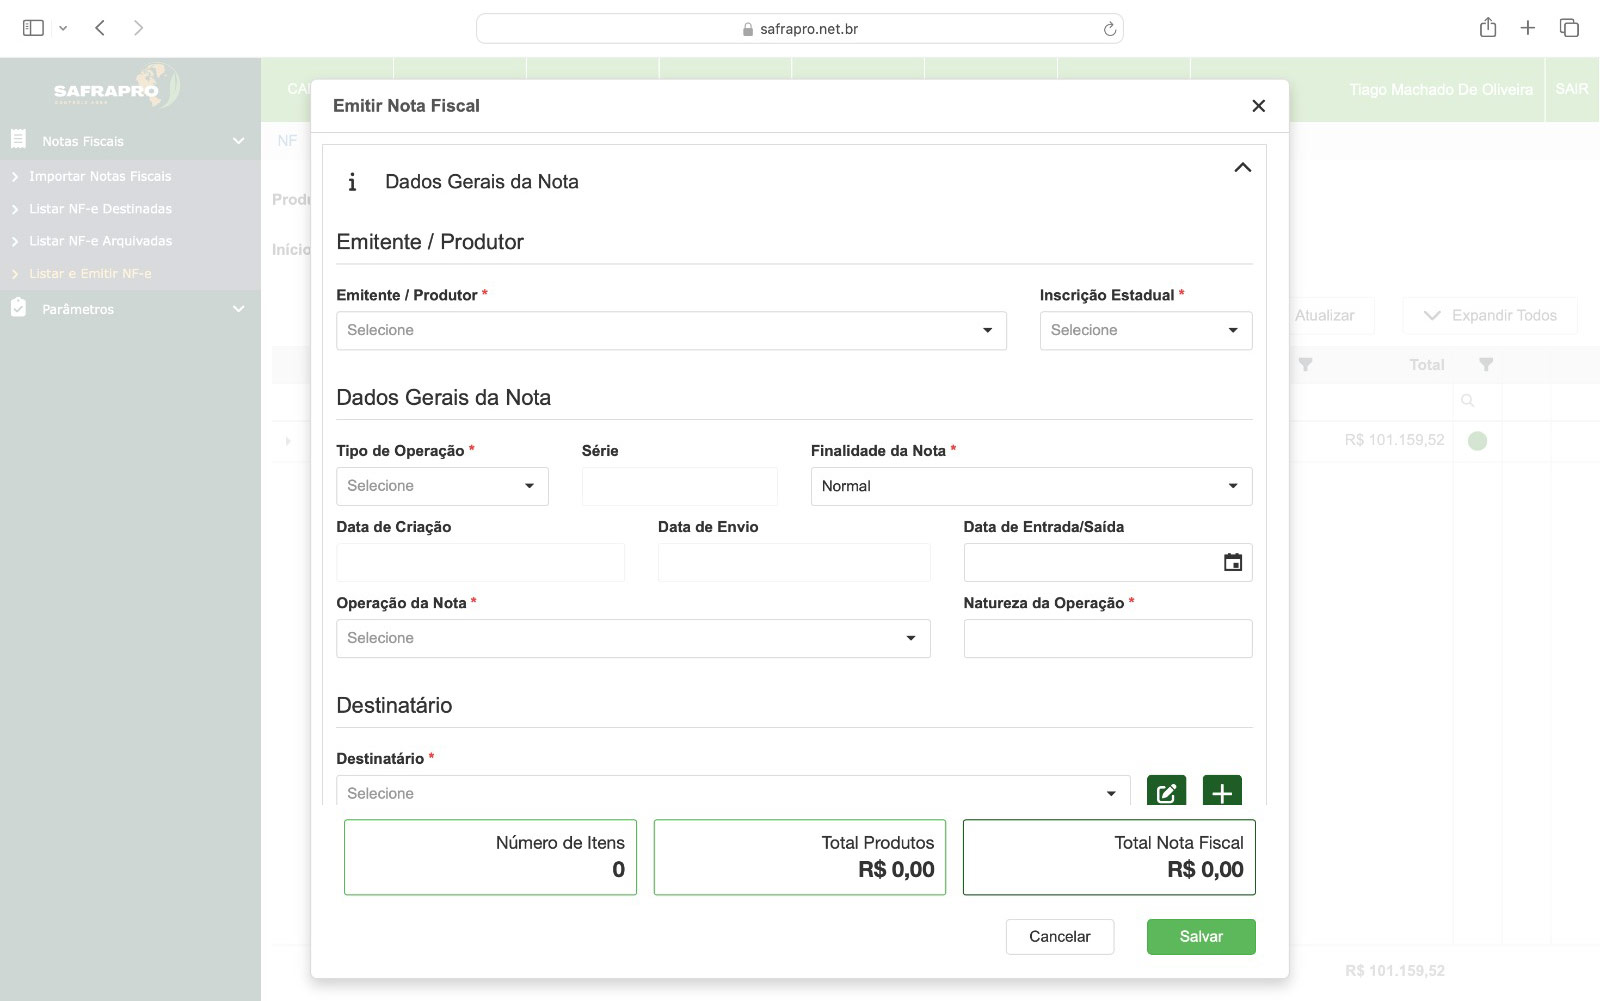Toggle the Safari sidebar
The image size is (1600, 1001).
click(x=33, y=28)
